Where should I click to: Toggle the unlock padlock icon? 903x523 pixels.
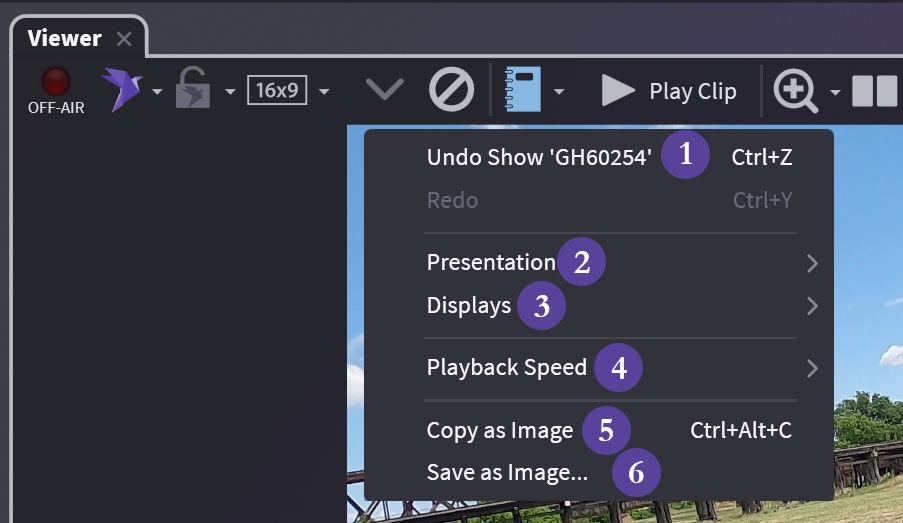point(193,90)
